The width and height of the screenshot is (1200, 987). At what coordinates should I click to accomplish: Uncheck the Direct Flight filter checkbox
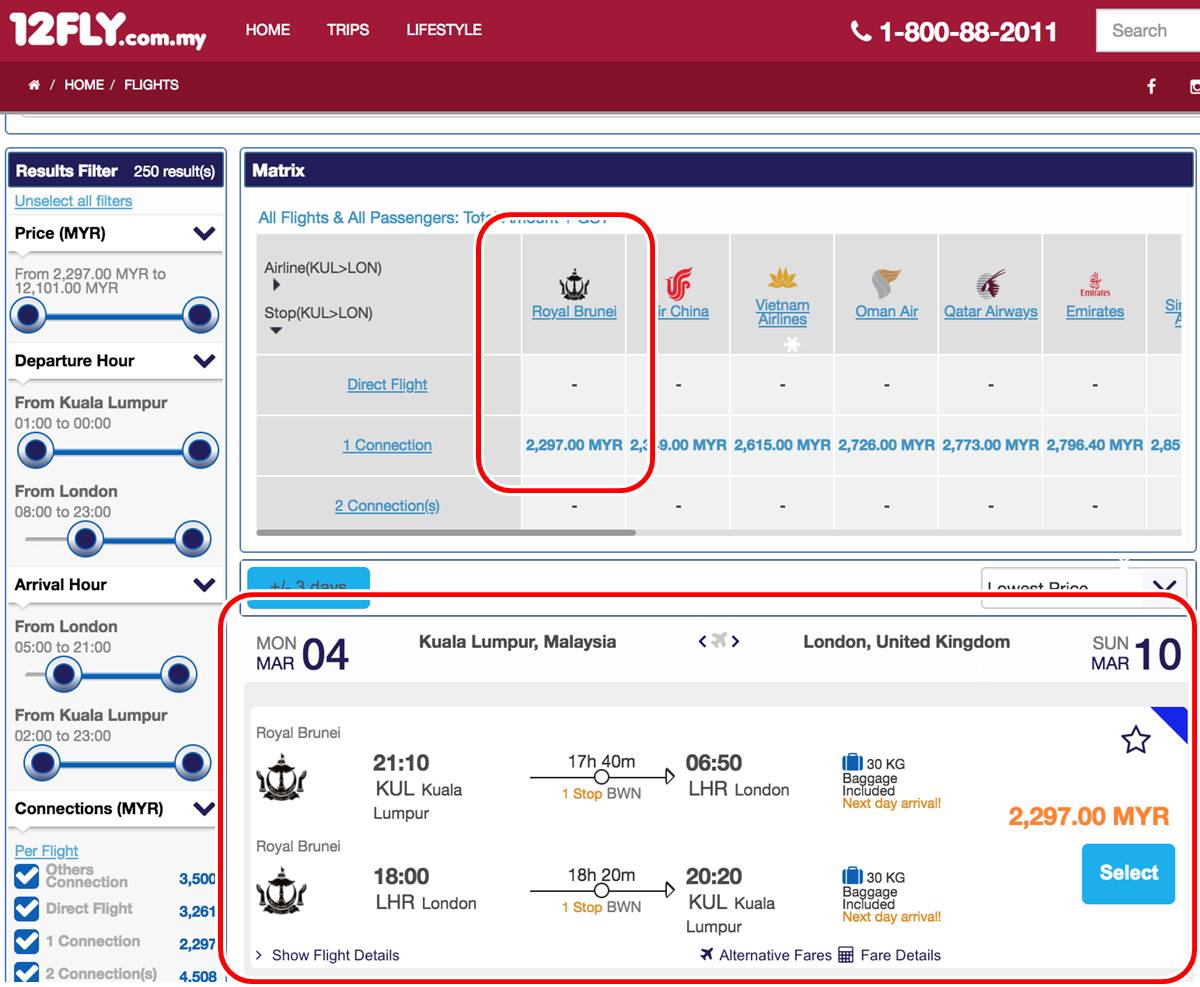click(27, 909)
